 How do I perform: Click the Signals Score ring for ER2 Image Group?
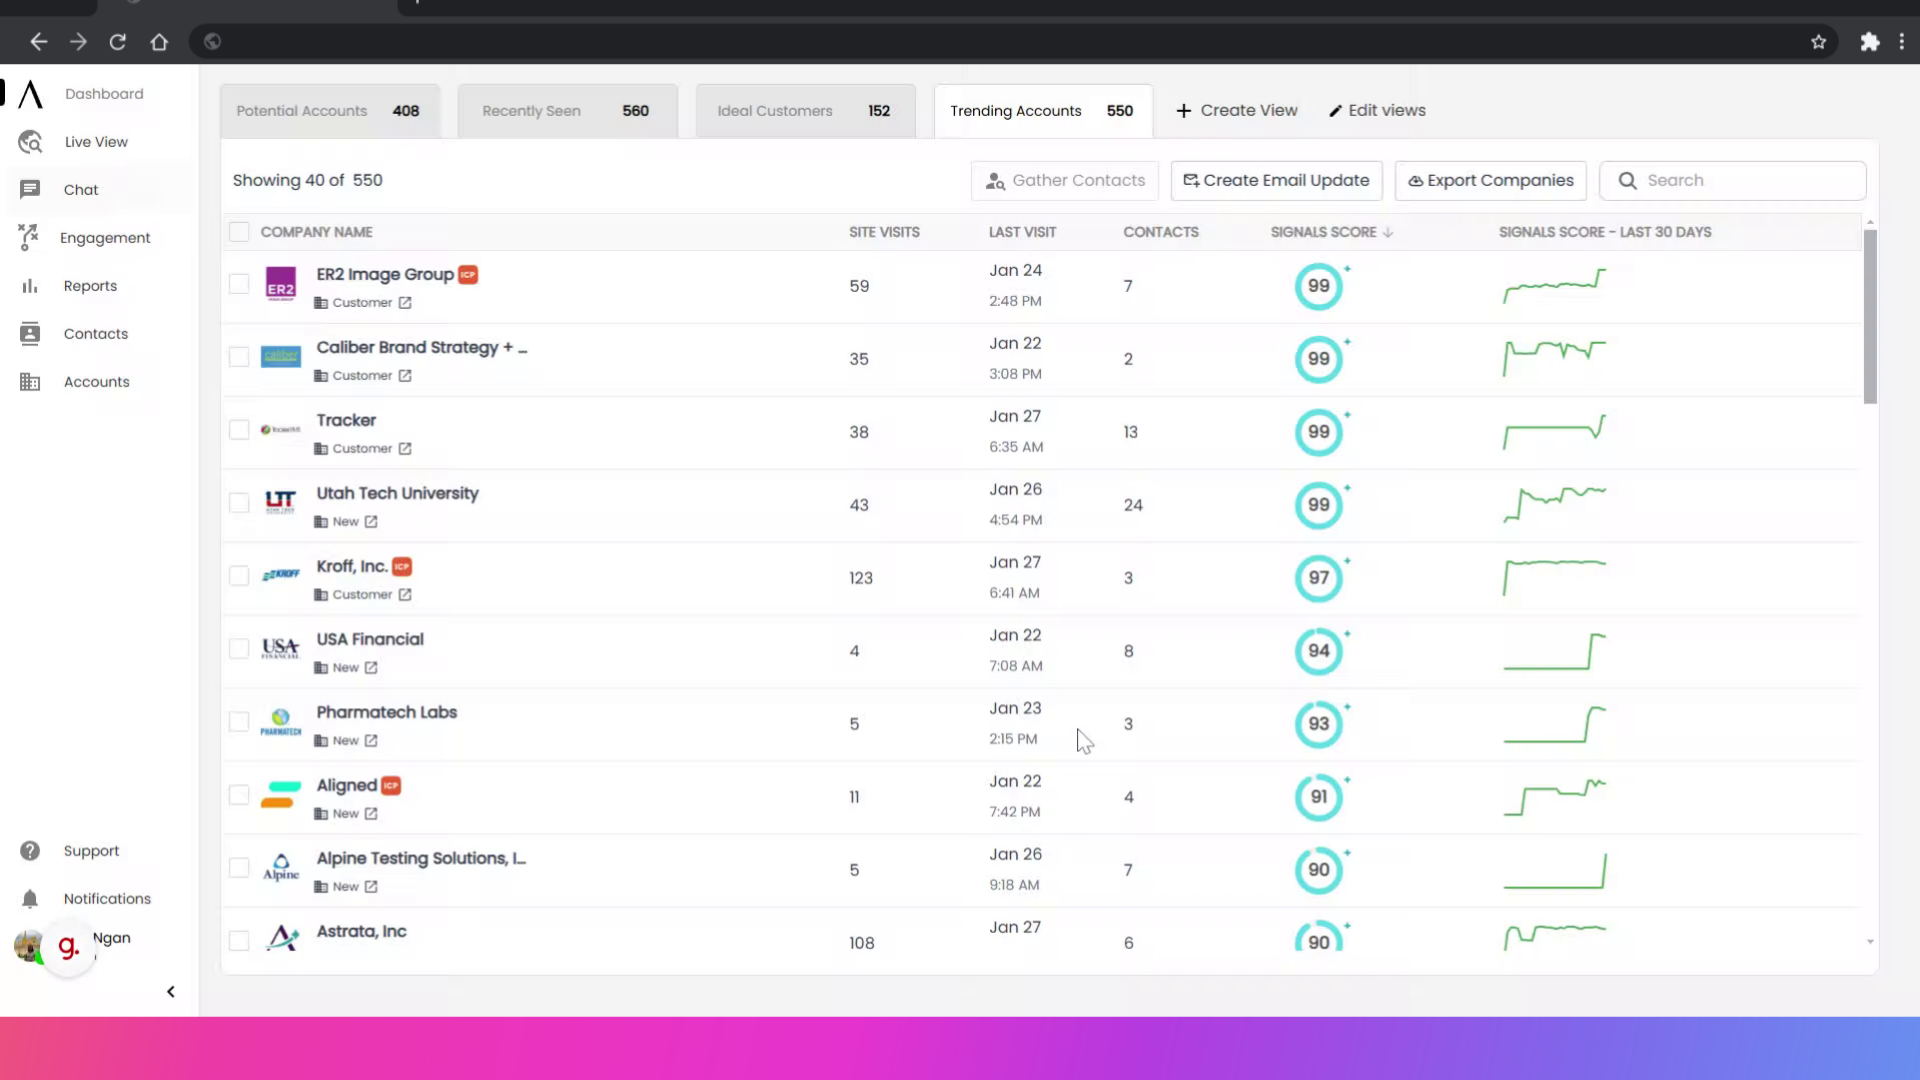click(x=1320, y=286)
